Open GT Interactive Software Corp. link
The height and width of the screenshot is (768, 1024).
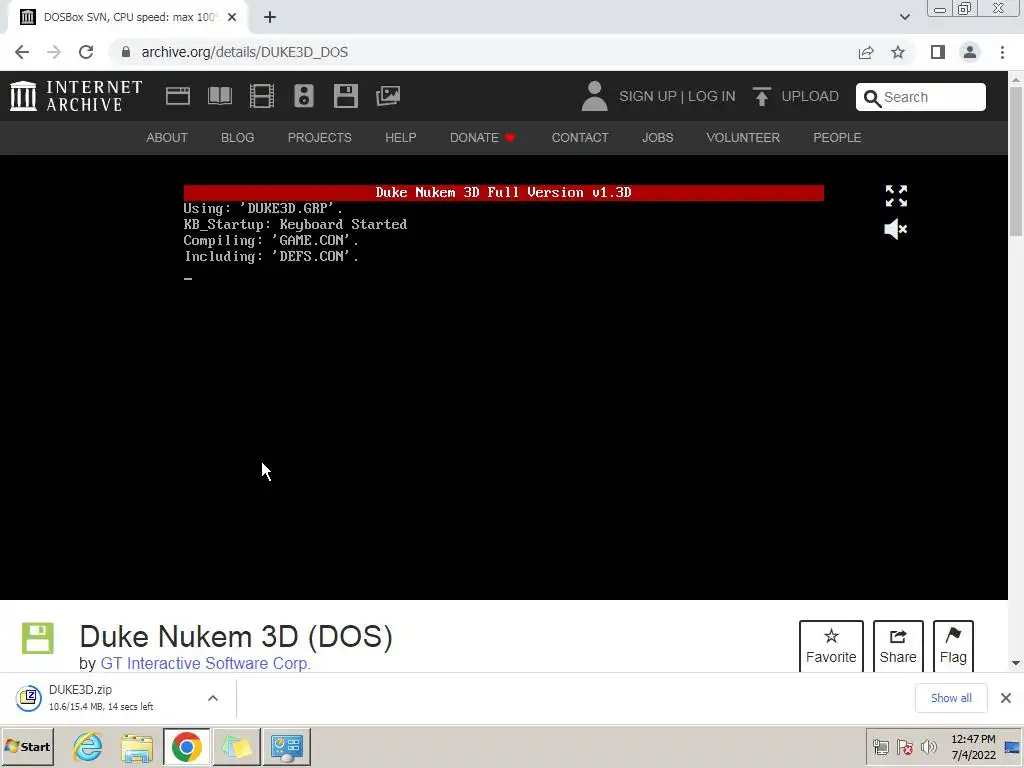click(205, 663)
